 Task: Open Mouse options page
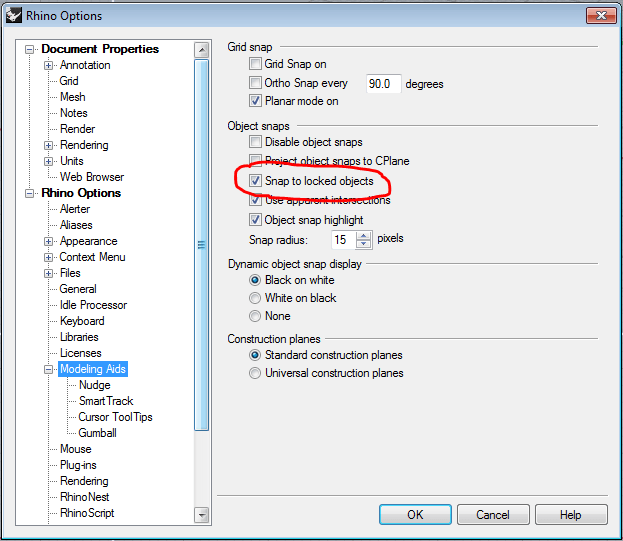point(75,449)
